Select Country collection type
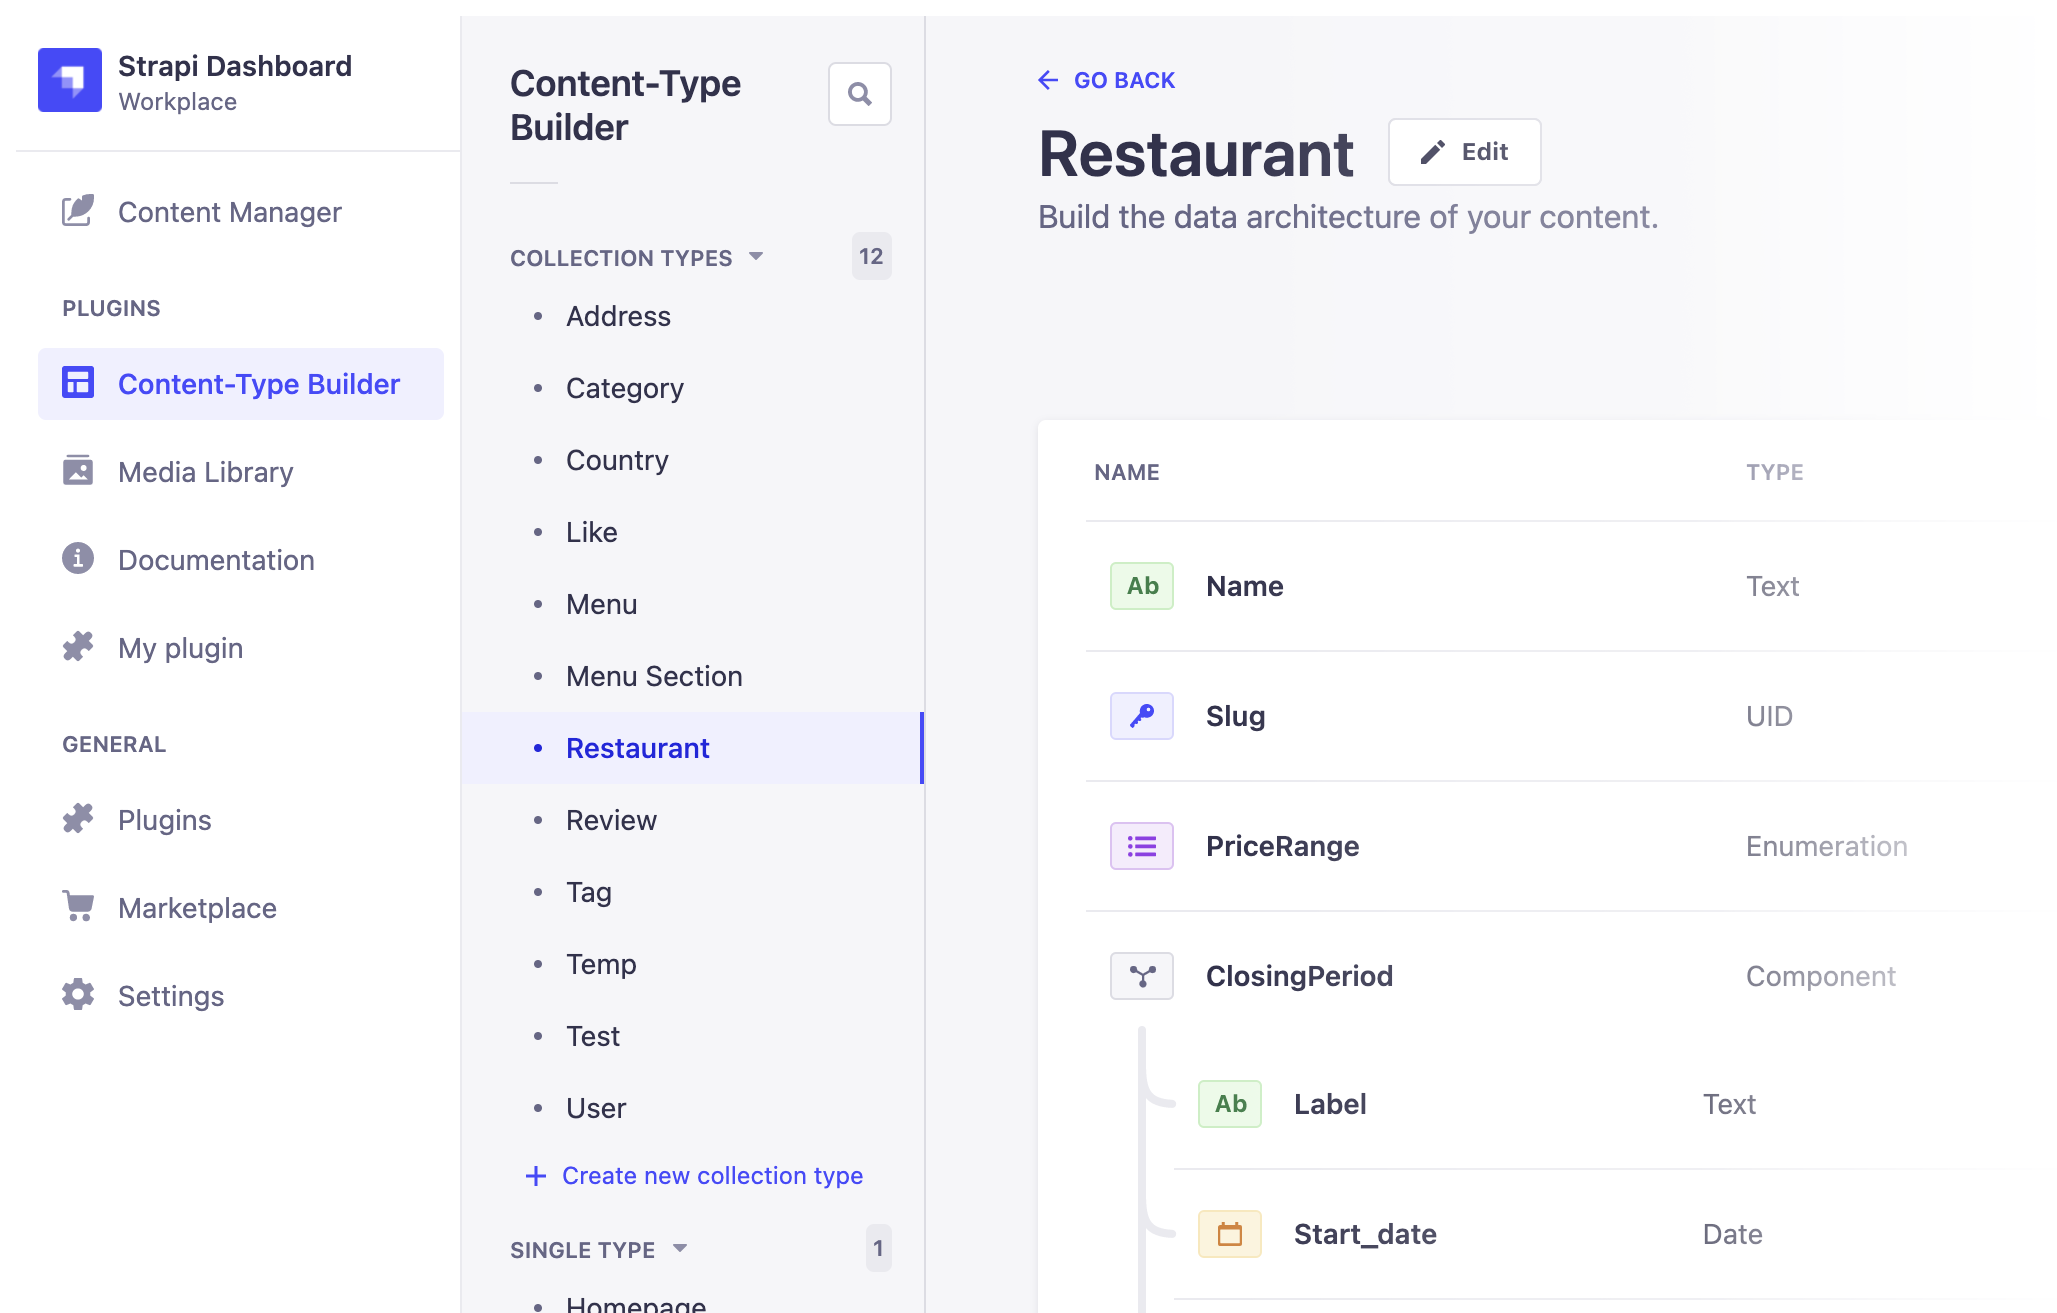The image size is (2057, 1313). [x=692, y=460]
